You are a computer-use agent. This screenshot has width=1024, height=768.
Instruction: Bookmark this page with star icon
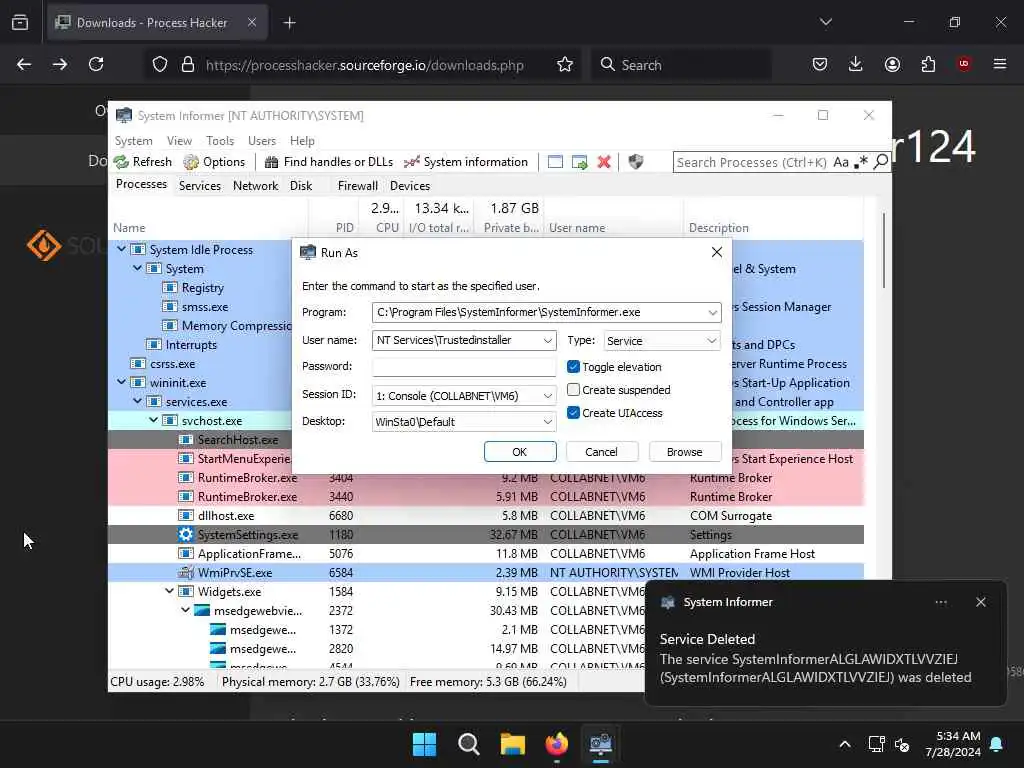(x=565, y=64)
